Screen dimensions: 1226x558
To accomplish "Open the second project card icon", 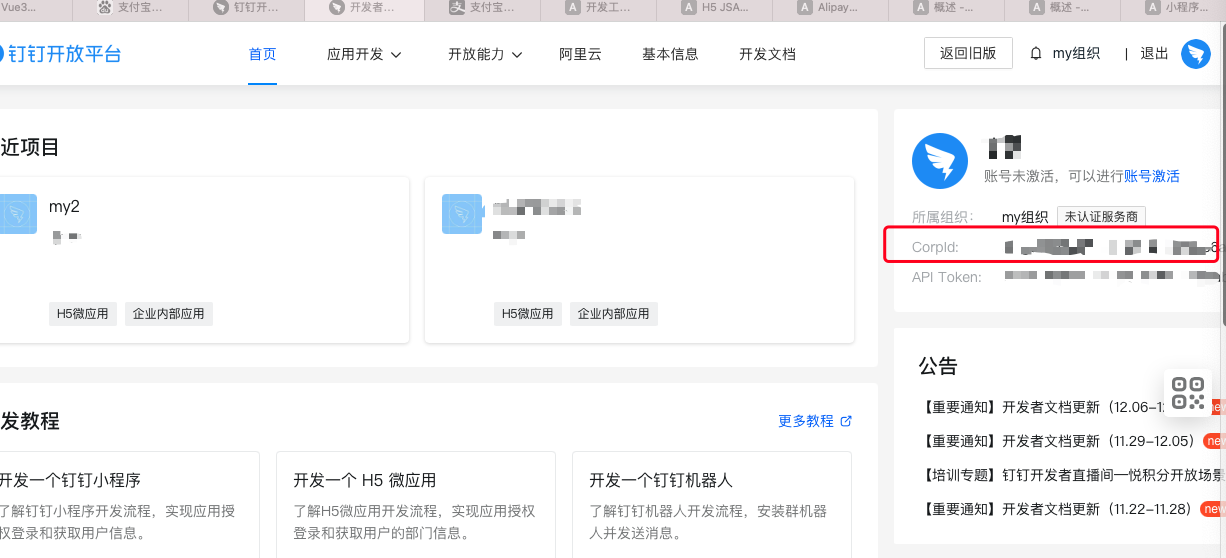I will (462, 214).
